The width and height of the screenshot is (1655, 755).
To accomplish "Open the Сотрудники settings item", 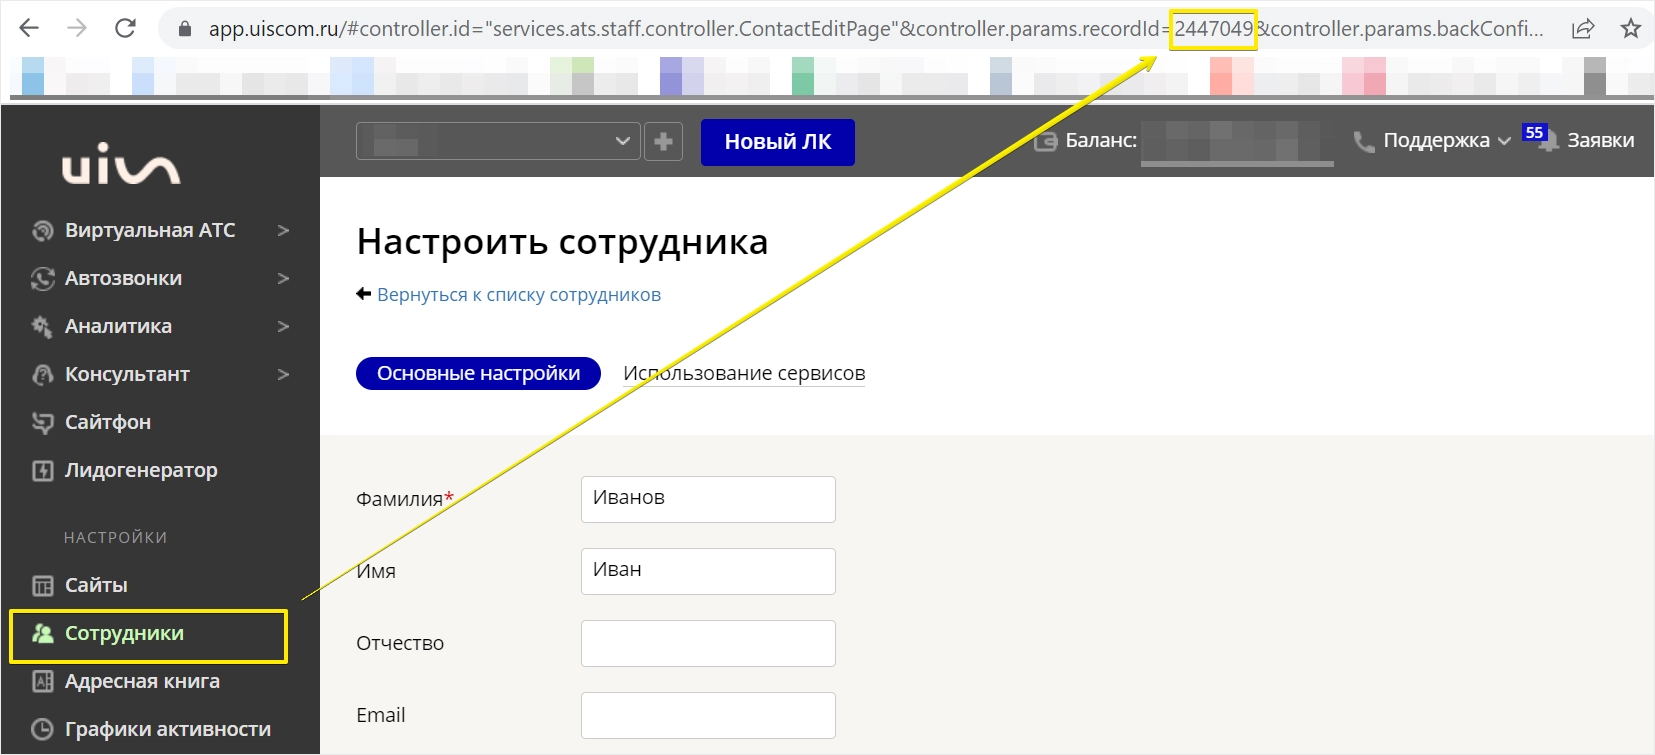I will pos(124,633).
